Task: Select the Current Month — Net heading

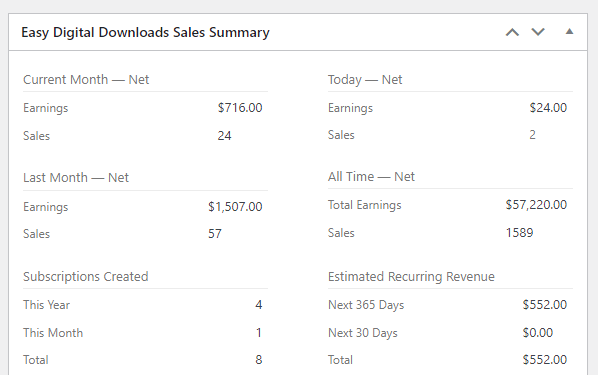Action: 86,79
